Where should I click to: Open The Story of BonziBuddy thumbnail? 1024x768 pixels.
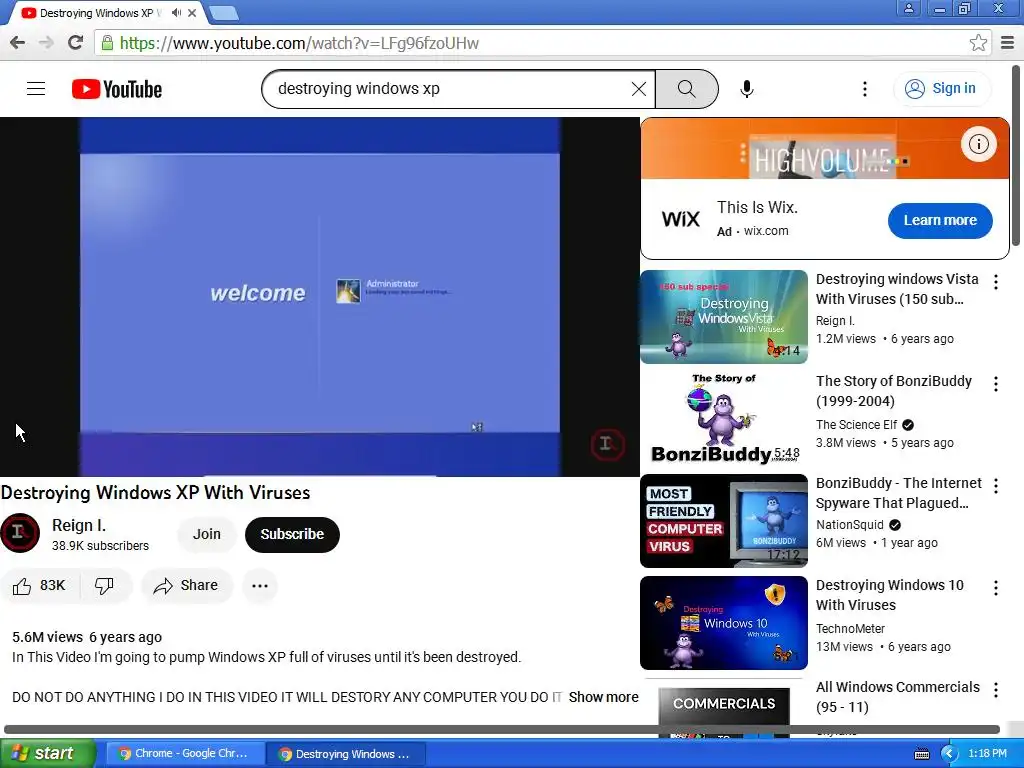tap(724, 419)
